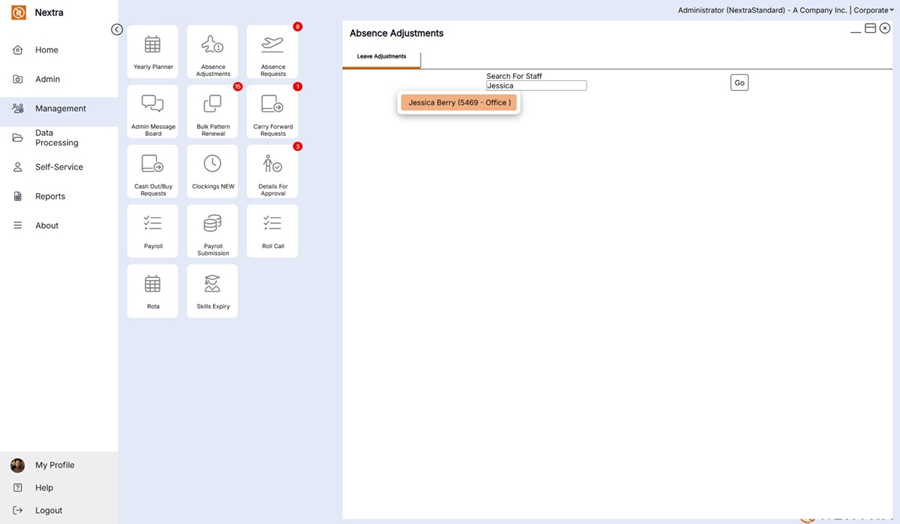
Task: Click the Go button
Action: (739, 83)
